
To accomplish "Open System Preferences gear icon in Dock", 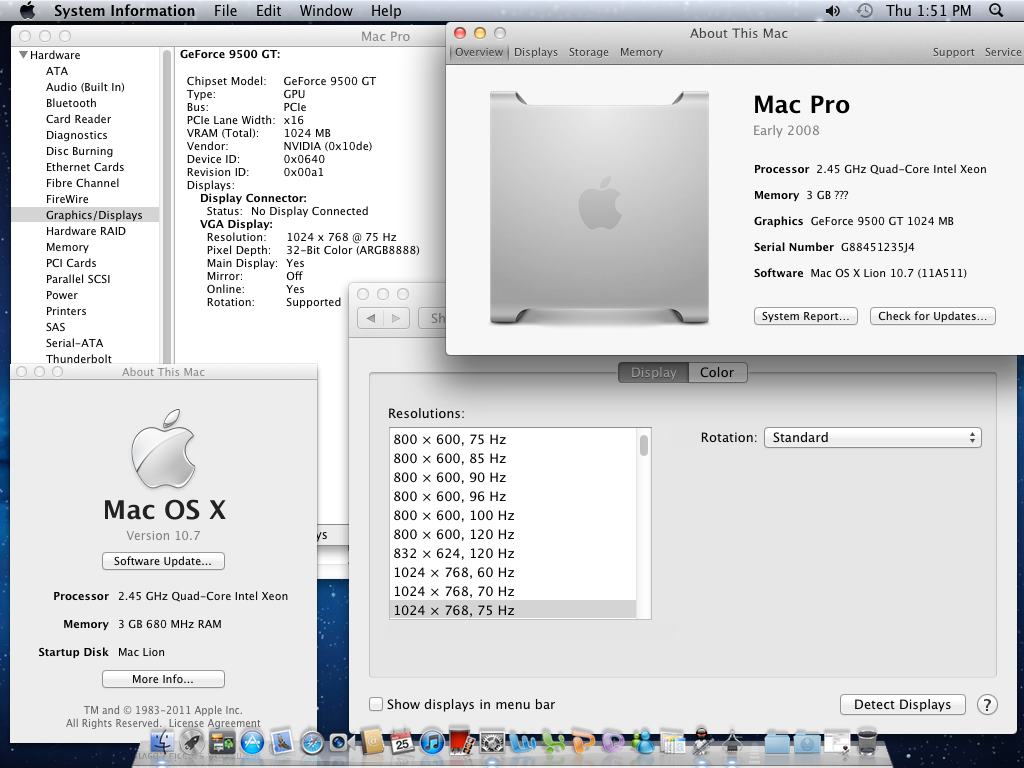I will point(492,743).
